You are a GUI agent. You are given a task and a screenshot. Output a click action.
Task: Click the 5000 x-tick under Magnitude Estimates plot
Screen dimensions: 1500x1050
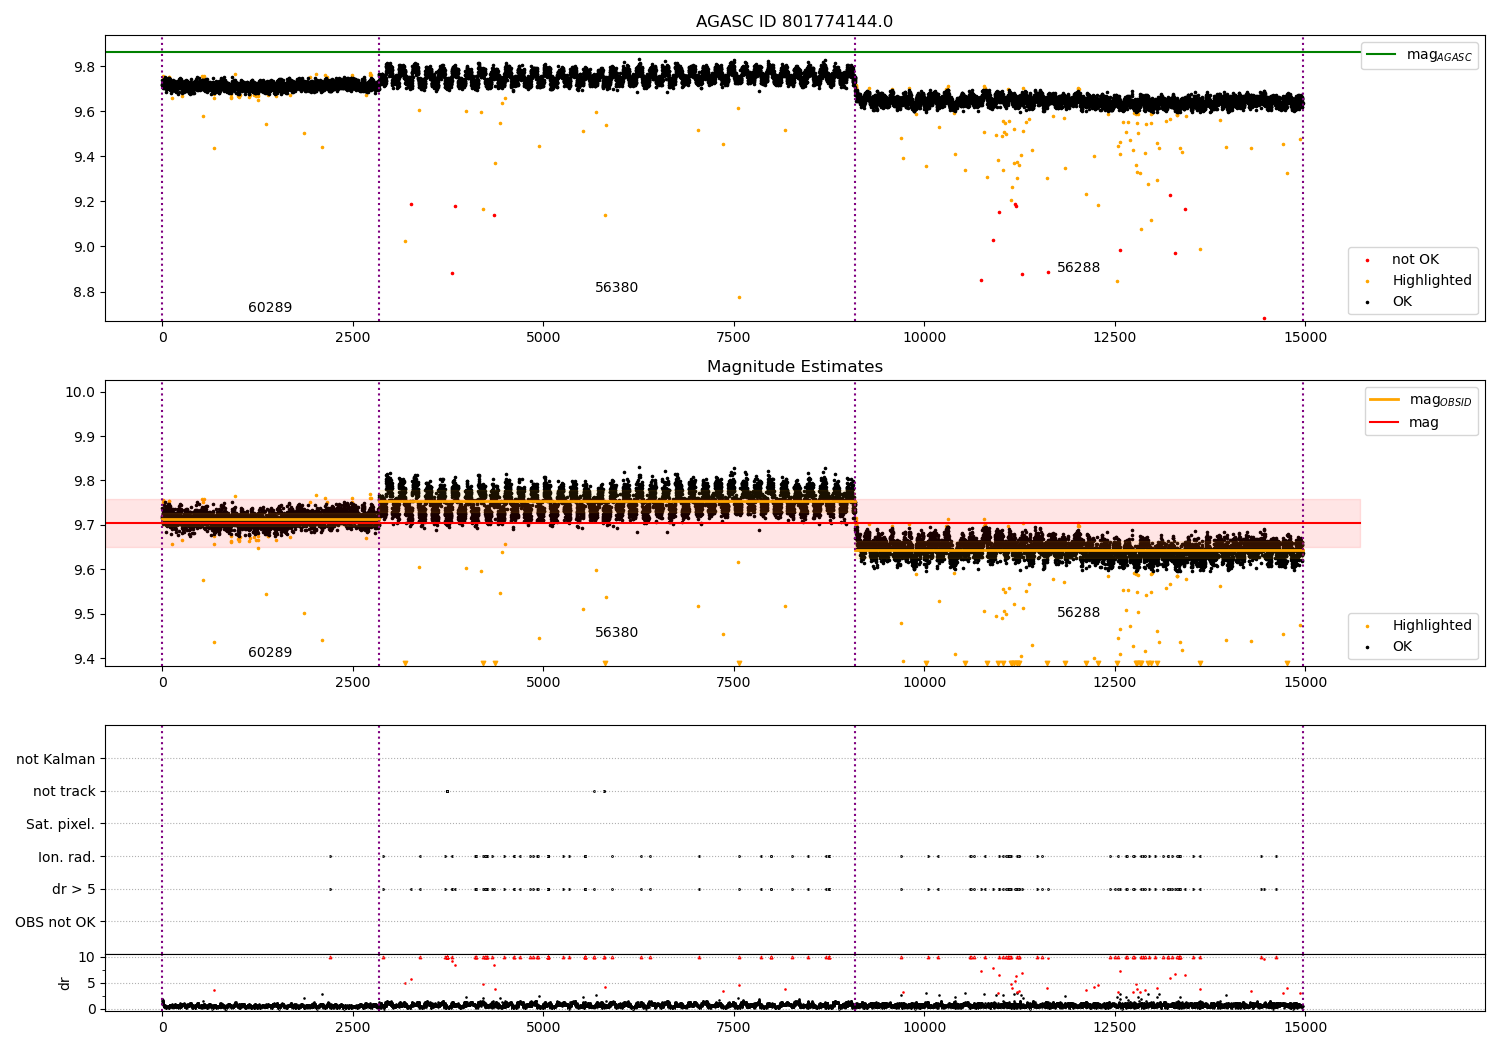[543, 683]
